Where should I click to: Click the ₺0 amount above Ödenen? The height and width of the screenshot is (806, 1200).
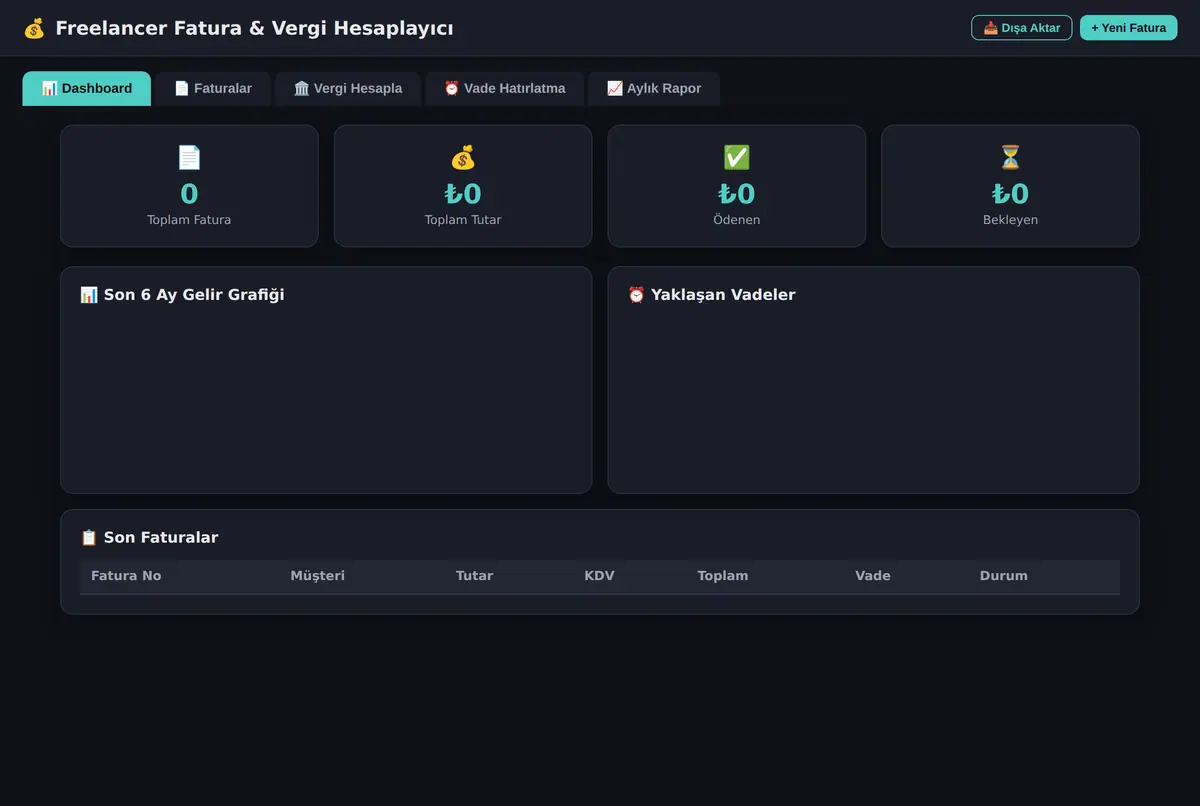point(737,194)
